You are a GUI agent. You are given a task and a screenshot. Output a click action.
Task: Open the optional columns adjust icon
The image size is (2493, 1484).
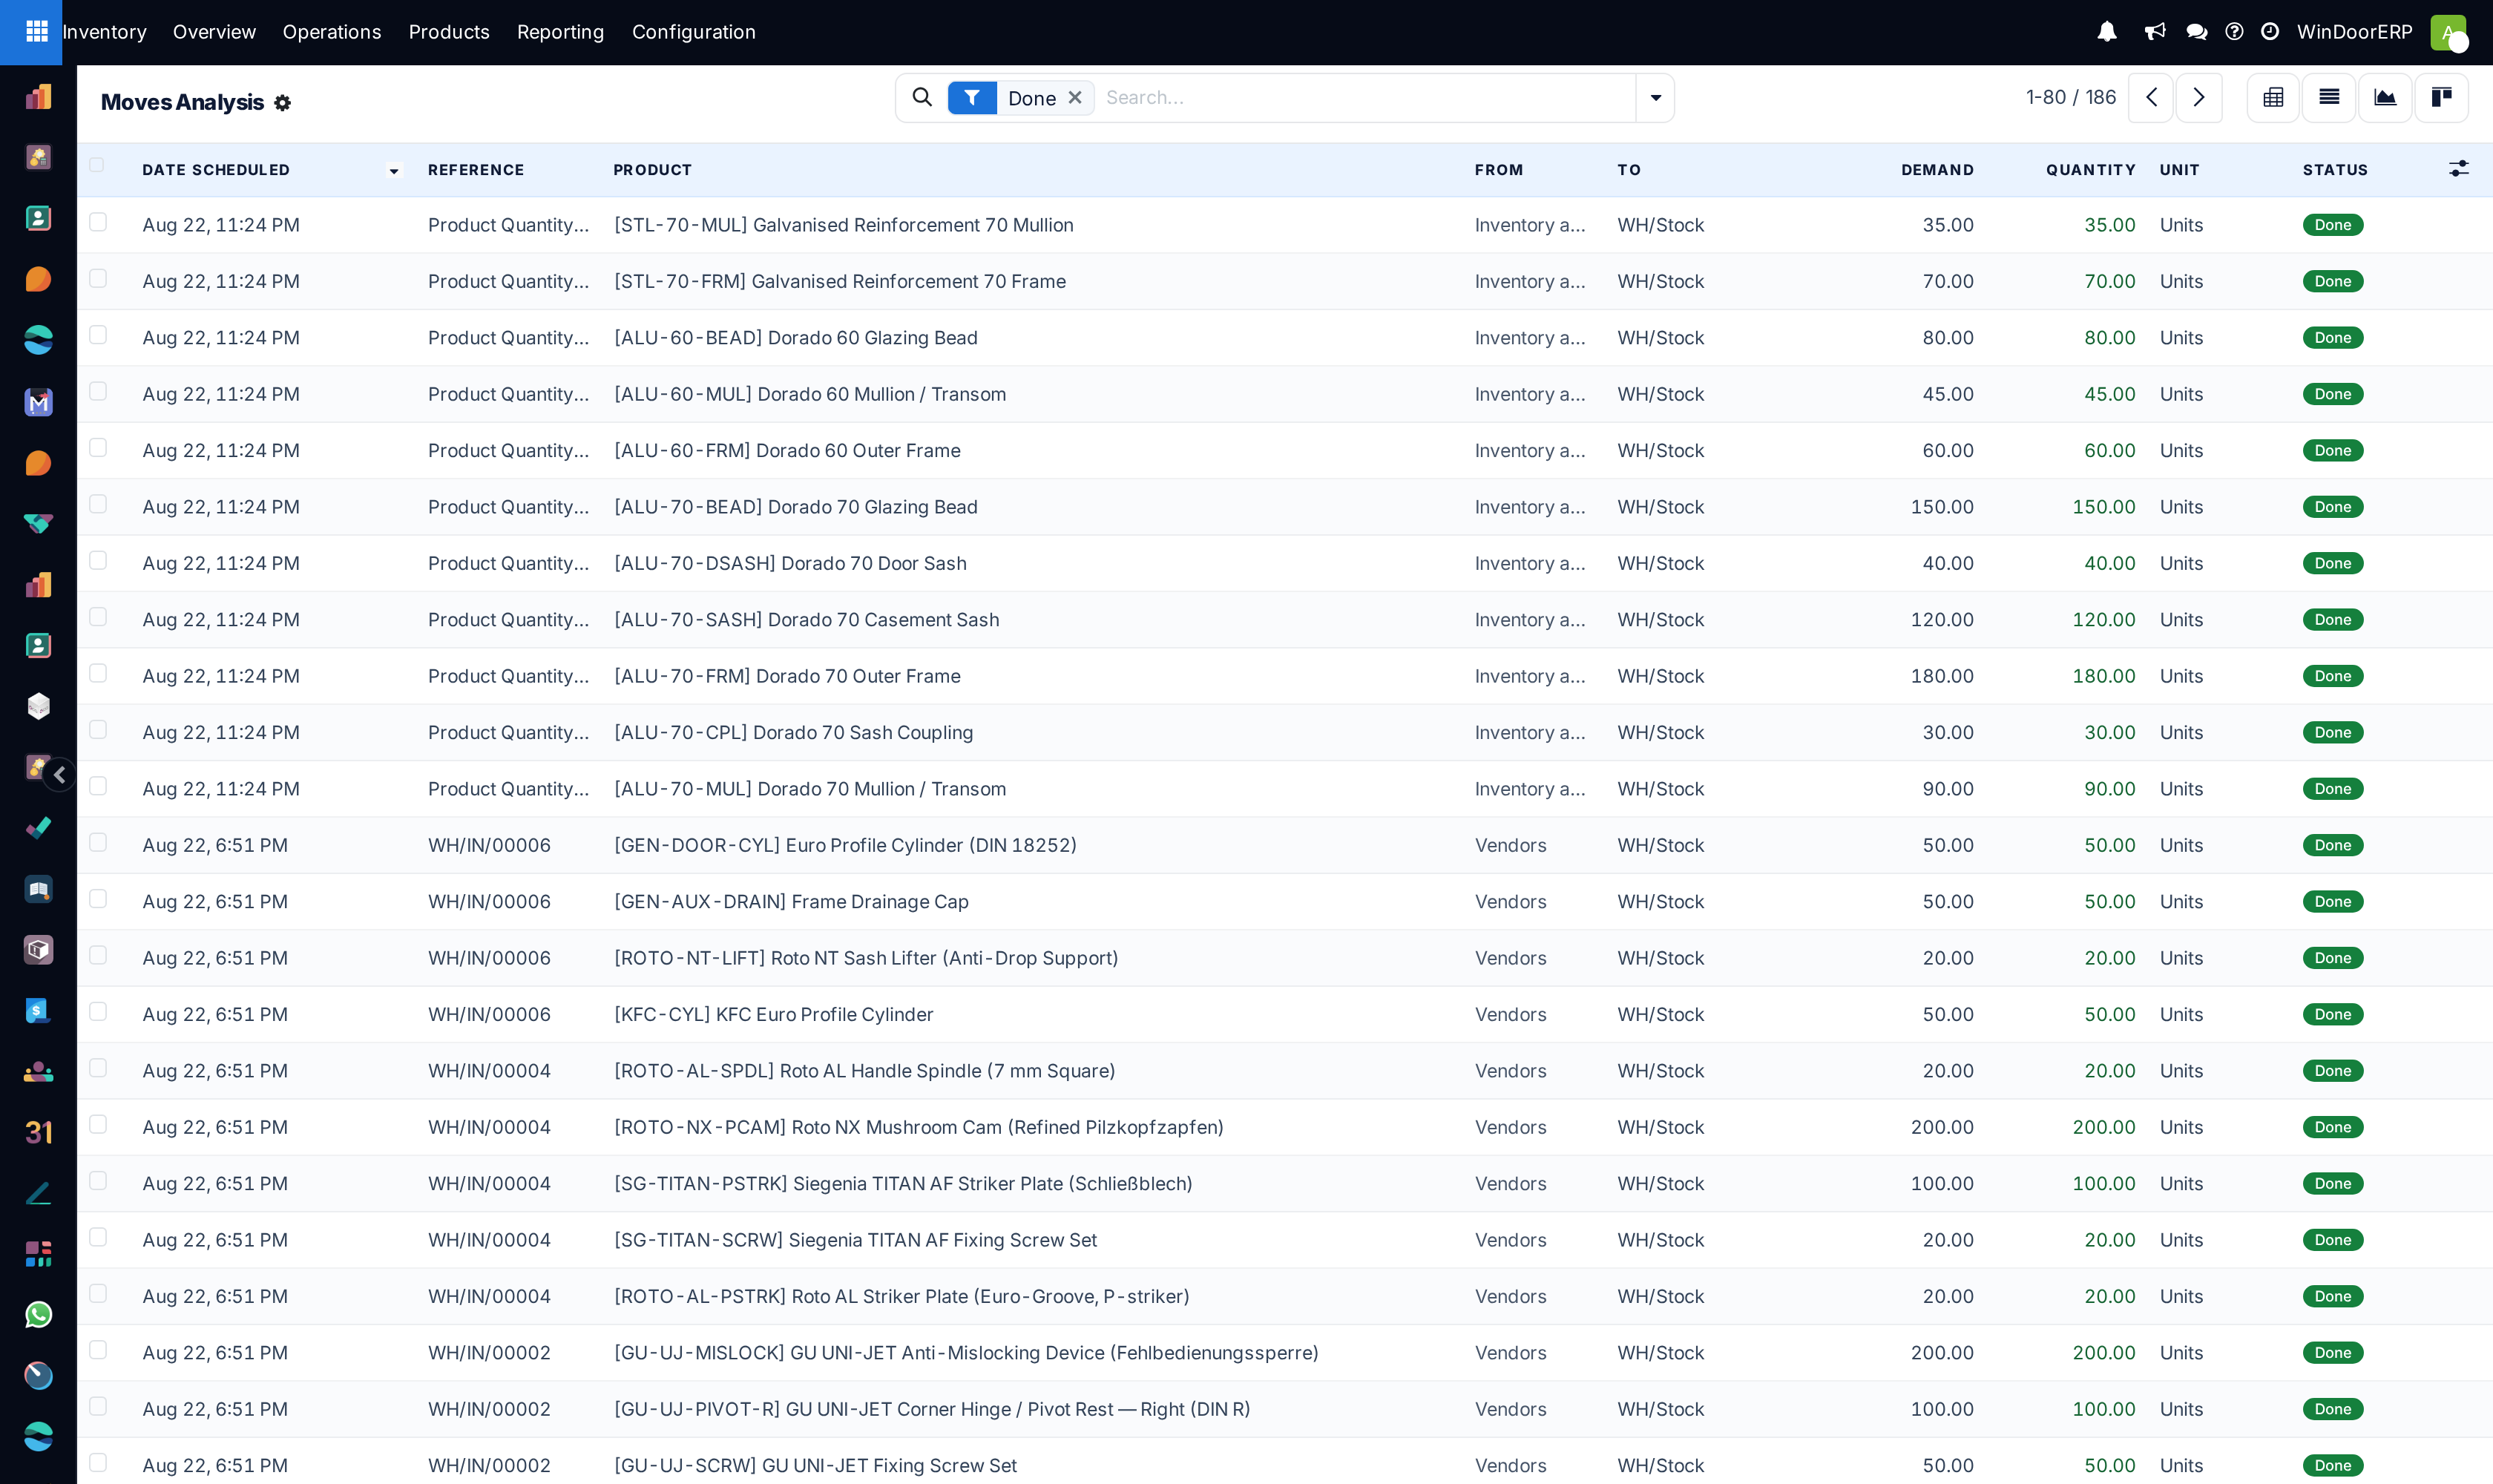(2459, 169)
